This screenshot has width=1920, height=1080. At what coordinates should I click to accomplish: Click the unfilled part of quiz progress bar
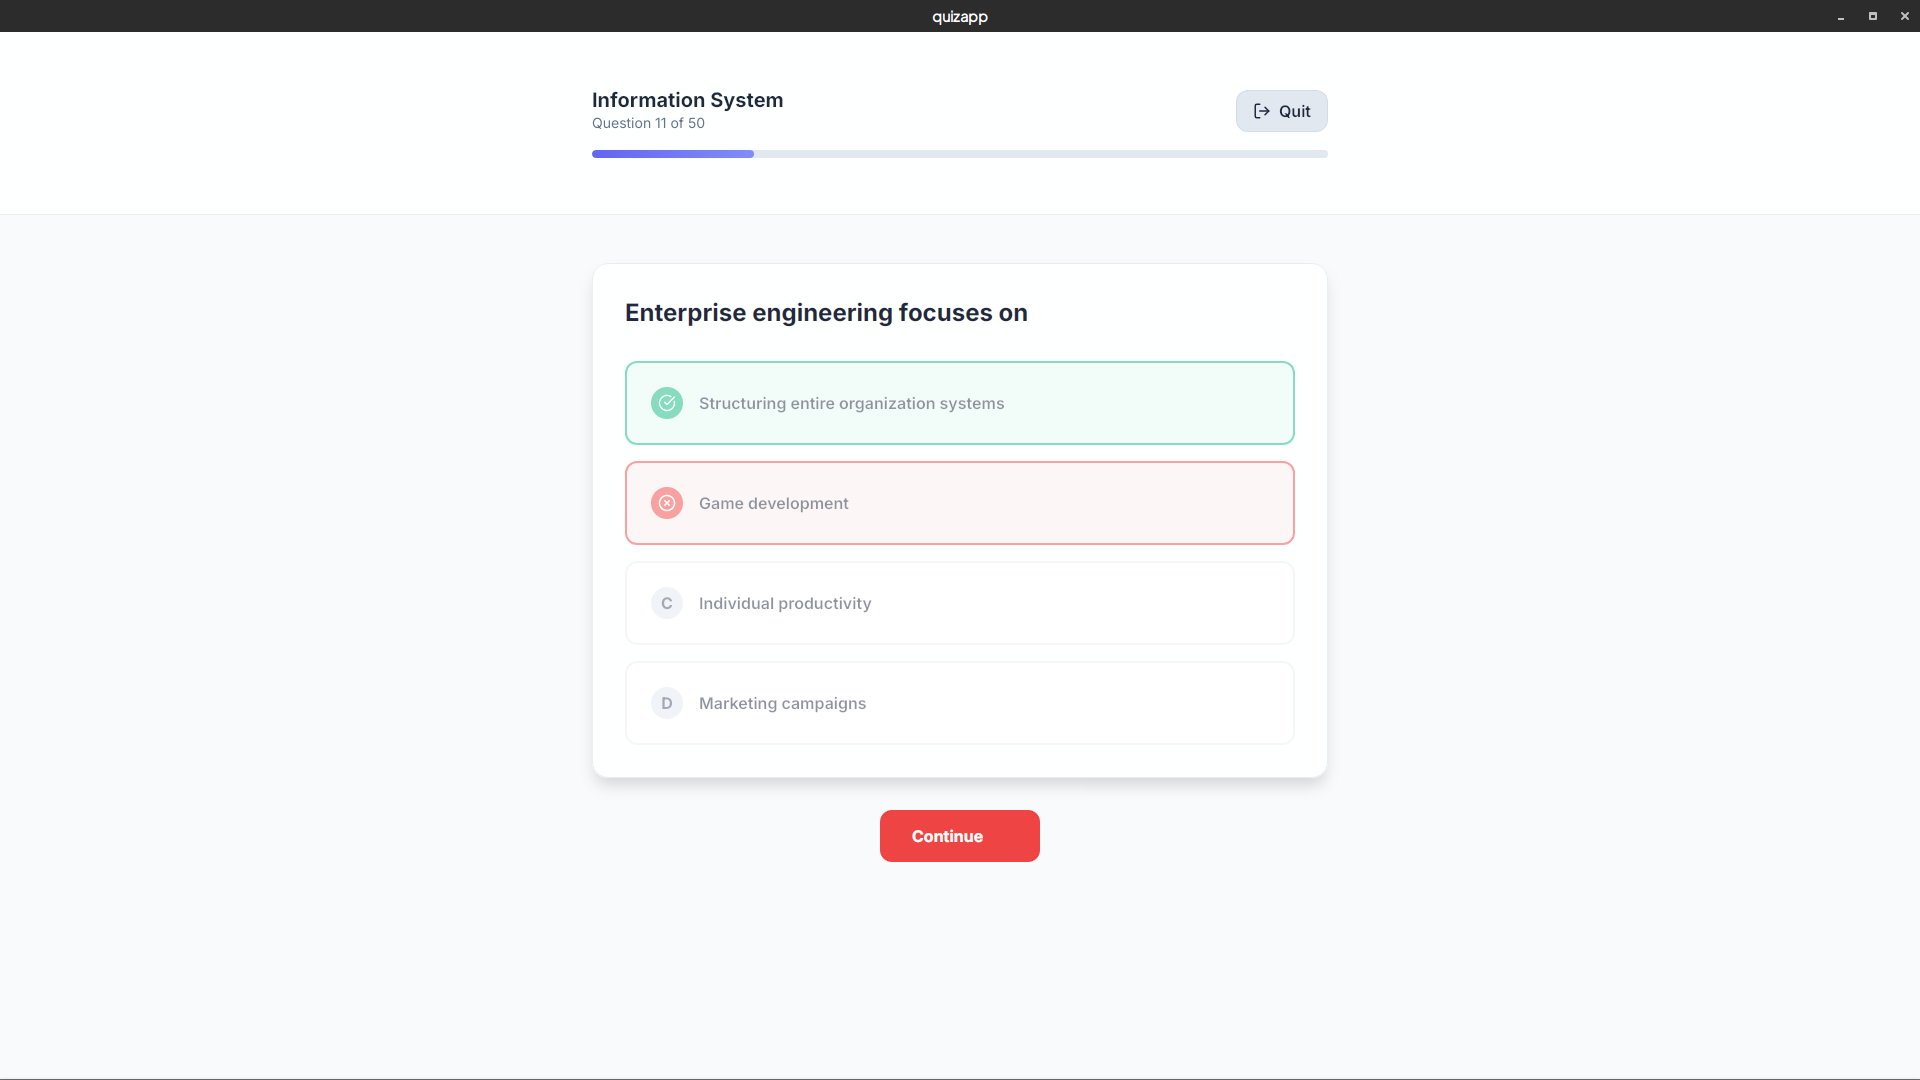tap(1040, 154)
